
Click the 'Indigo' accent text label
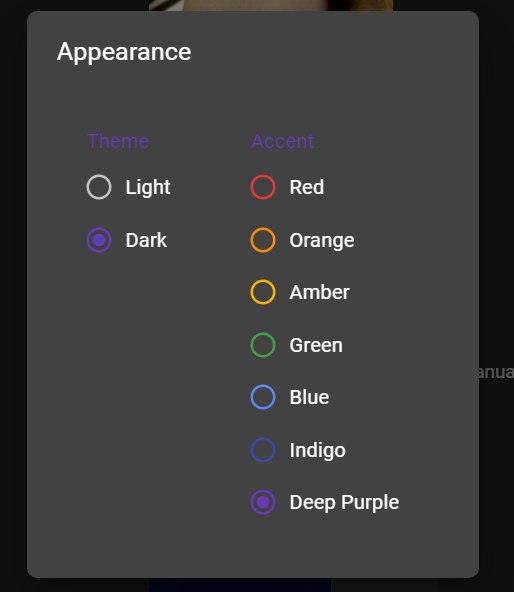[x=318, y=451]
